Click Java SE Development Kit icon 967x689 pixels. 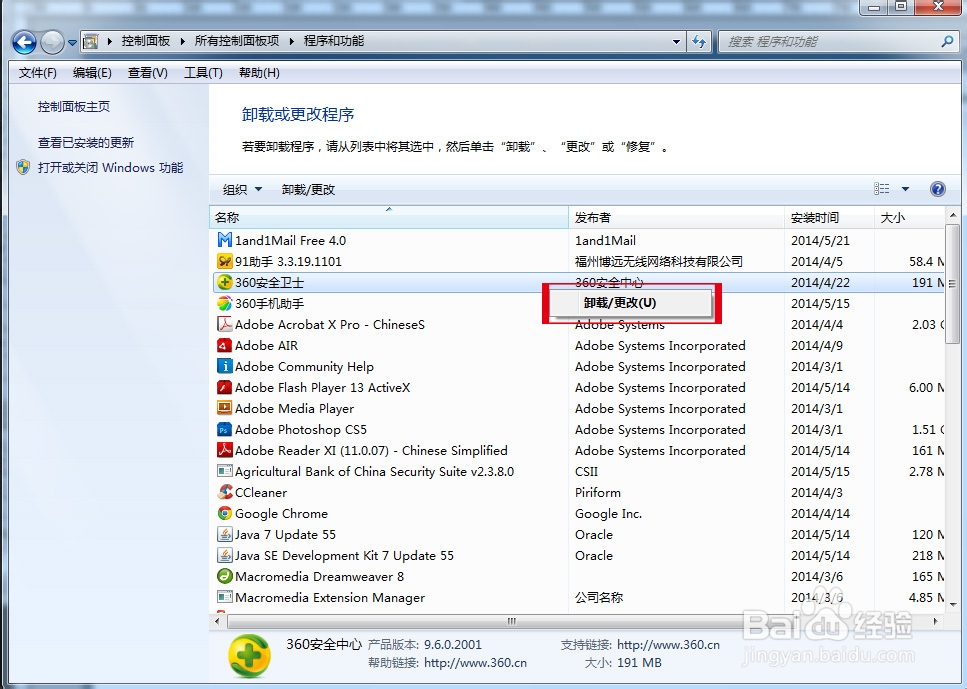(x=224, y=555)
